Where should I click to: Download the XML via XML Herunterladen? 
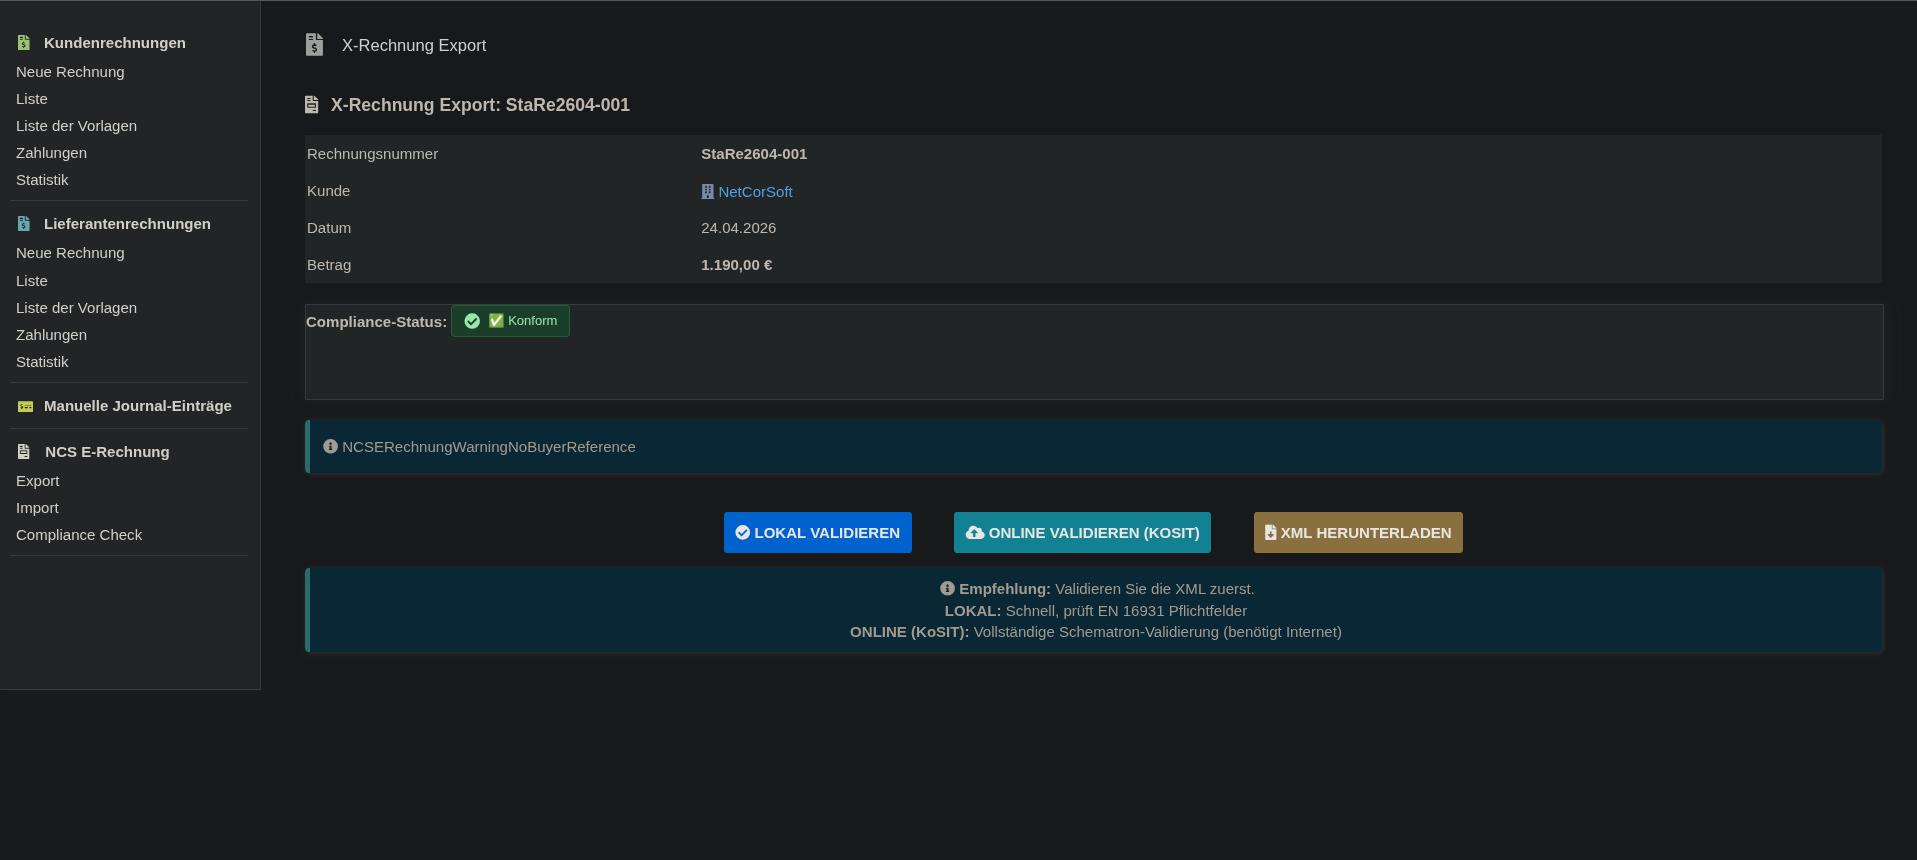[1357, 533]
